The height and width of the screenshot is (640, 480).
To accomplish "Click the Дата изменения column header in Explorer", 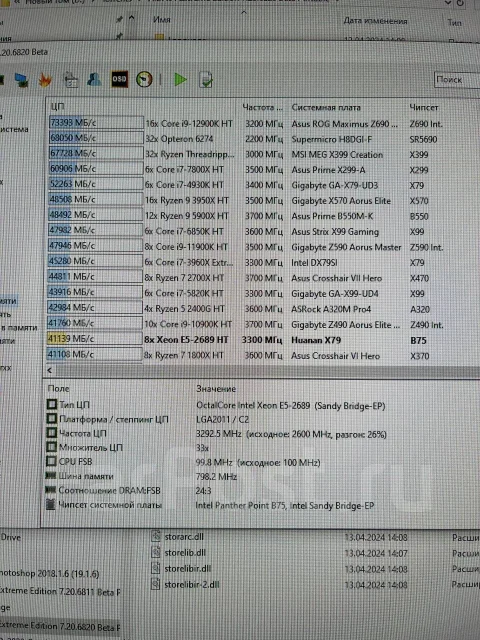I will 376,21.
